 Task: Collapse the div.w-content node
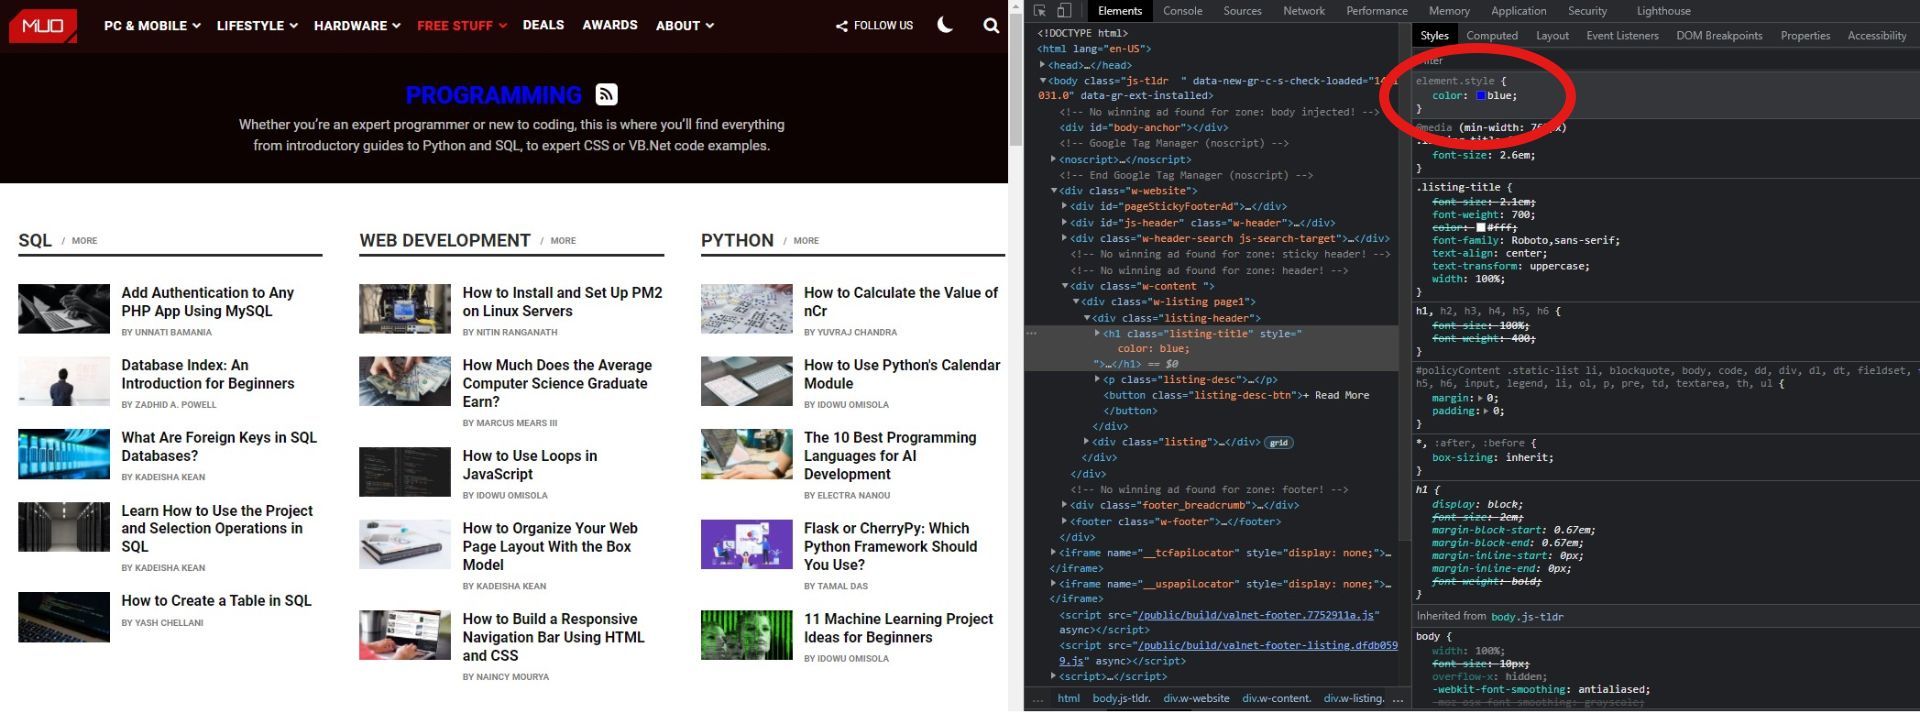coord(1064,286)
